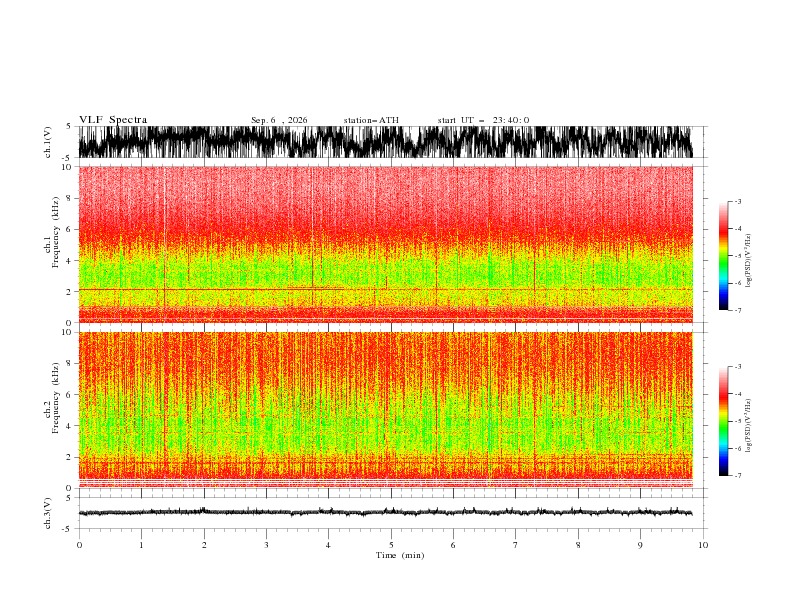
Task: Click the Sep. 6, 2026 date label
Action: pyautogui.click(x=279, y=120)
